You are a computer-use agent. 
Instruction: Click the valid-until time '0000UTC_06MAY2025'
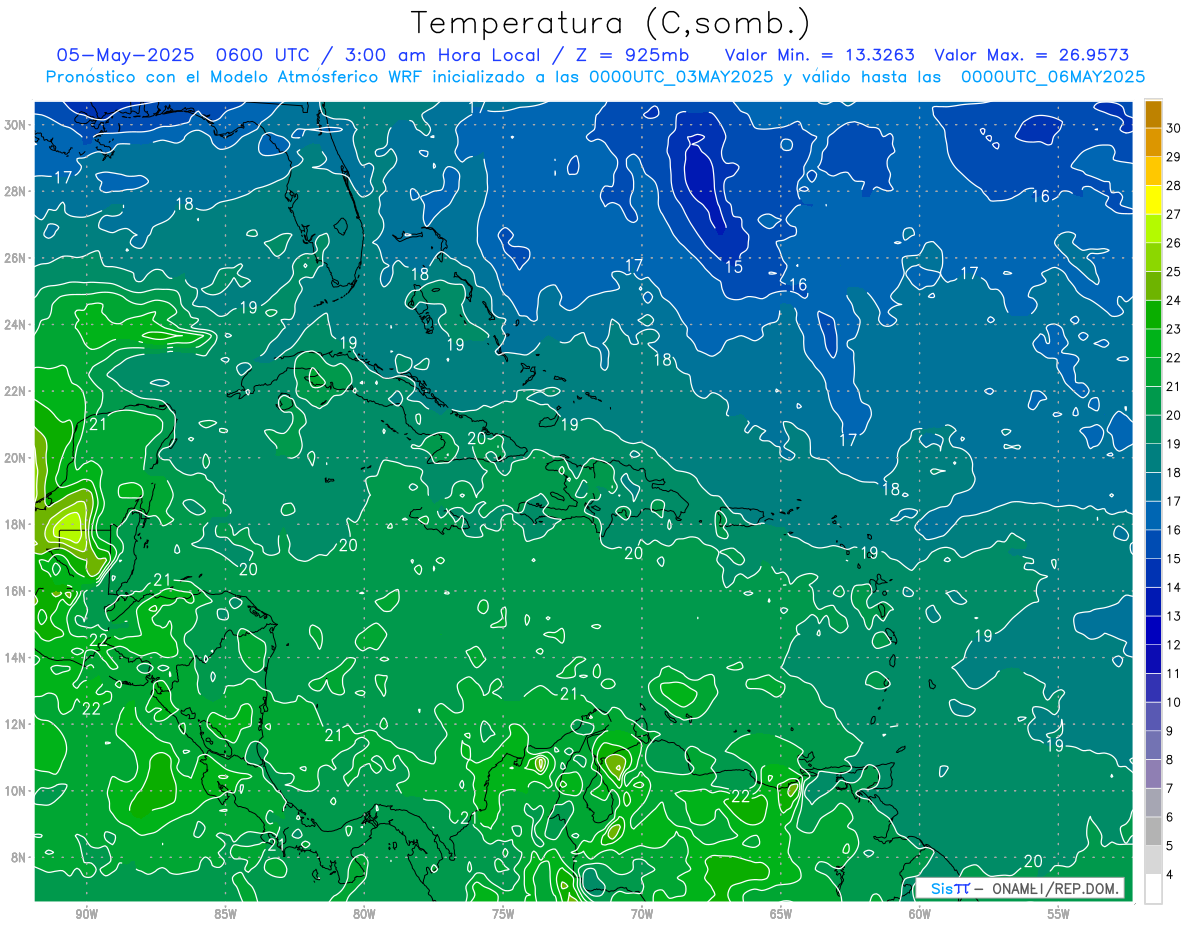pos(1053,77)
